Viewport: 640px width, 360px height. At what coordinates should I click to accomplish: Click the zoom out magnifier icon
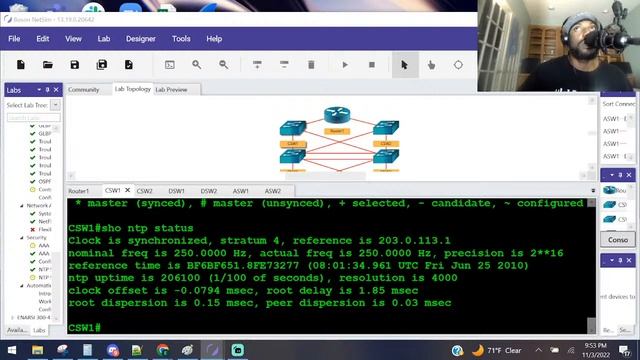point(224,64)
